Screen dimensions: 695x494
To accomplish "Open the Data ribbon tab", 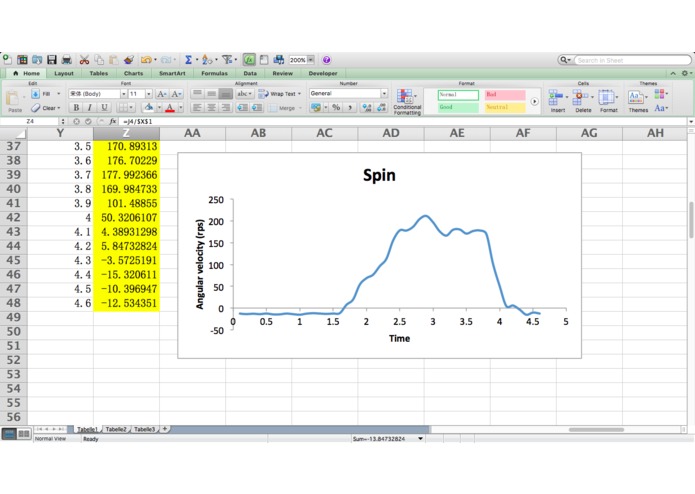I will 250,73.
